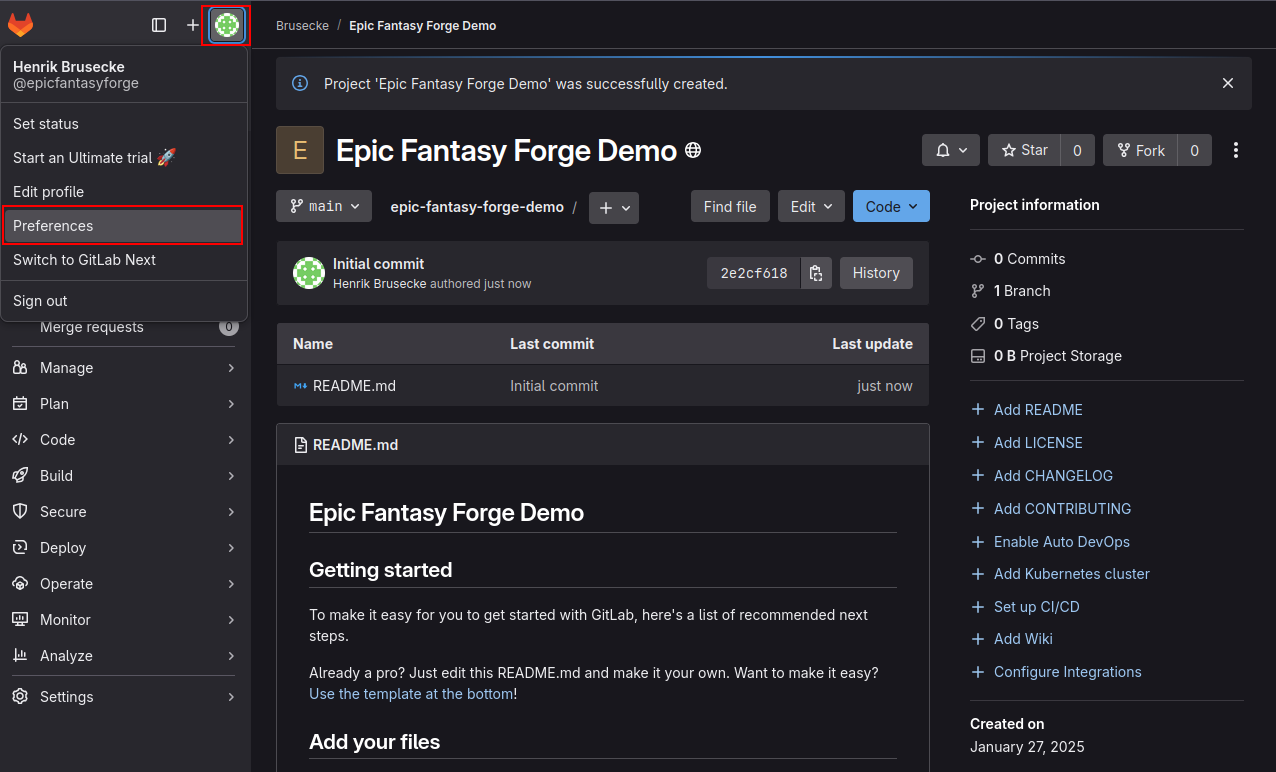Click the star count 0
This screenshot has width=1276, height=772.
pyautogui.click(x=1077, y=150)
